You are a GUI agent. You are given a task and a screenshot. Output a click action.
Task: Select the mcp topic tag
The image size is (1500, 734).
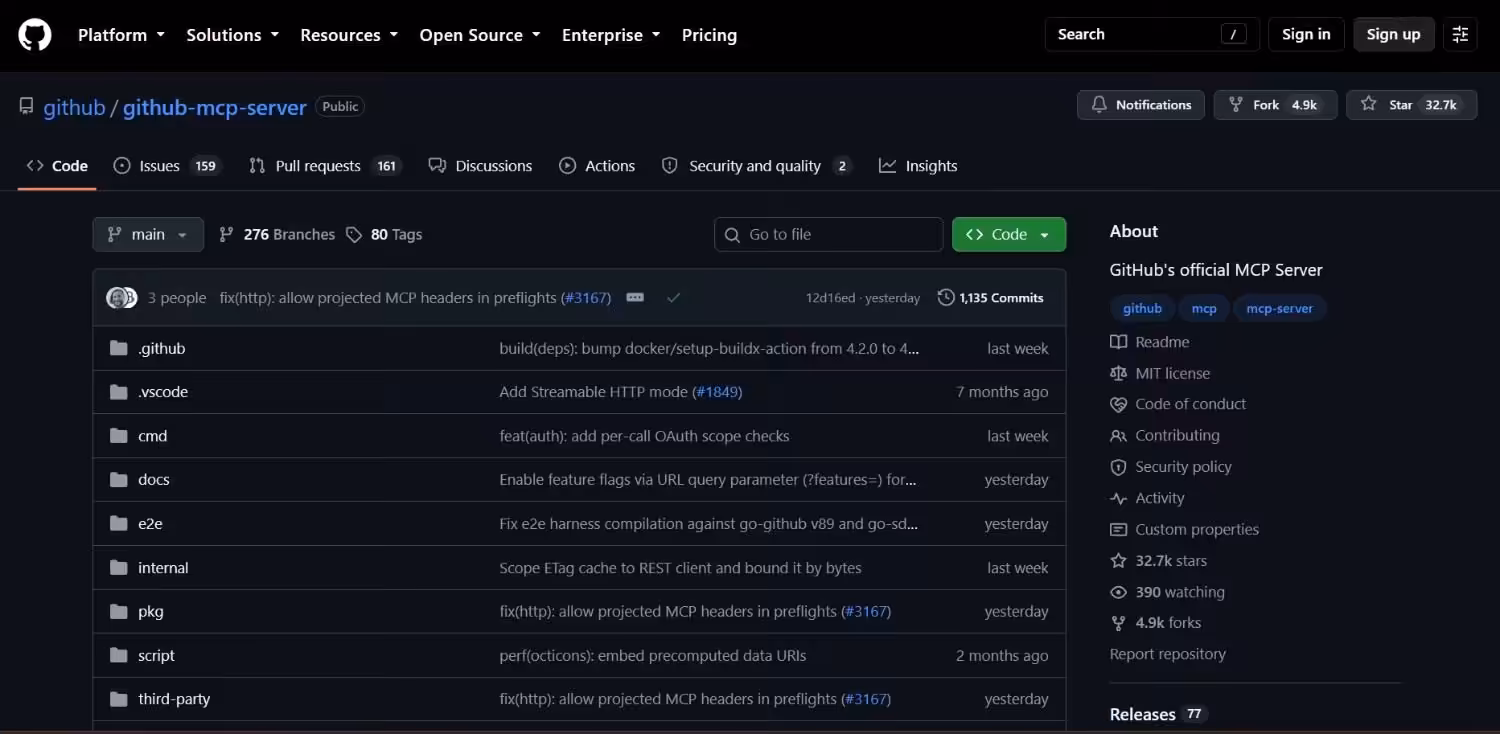pos(1204,309)
